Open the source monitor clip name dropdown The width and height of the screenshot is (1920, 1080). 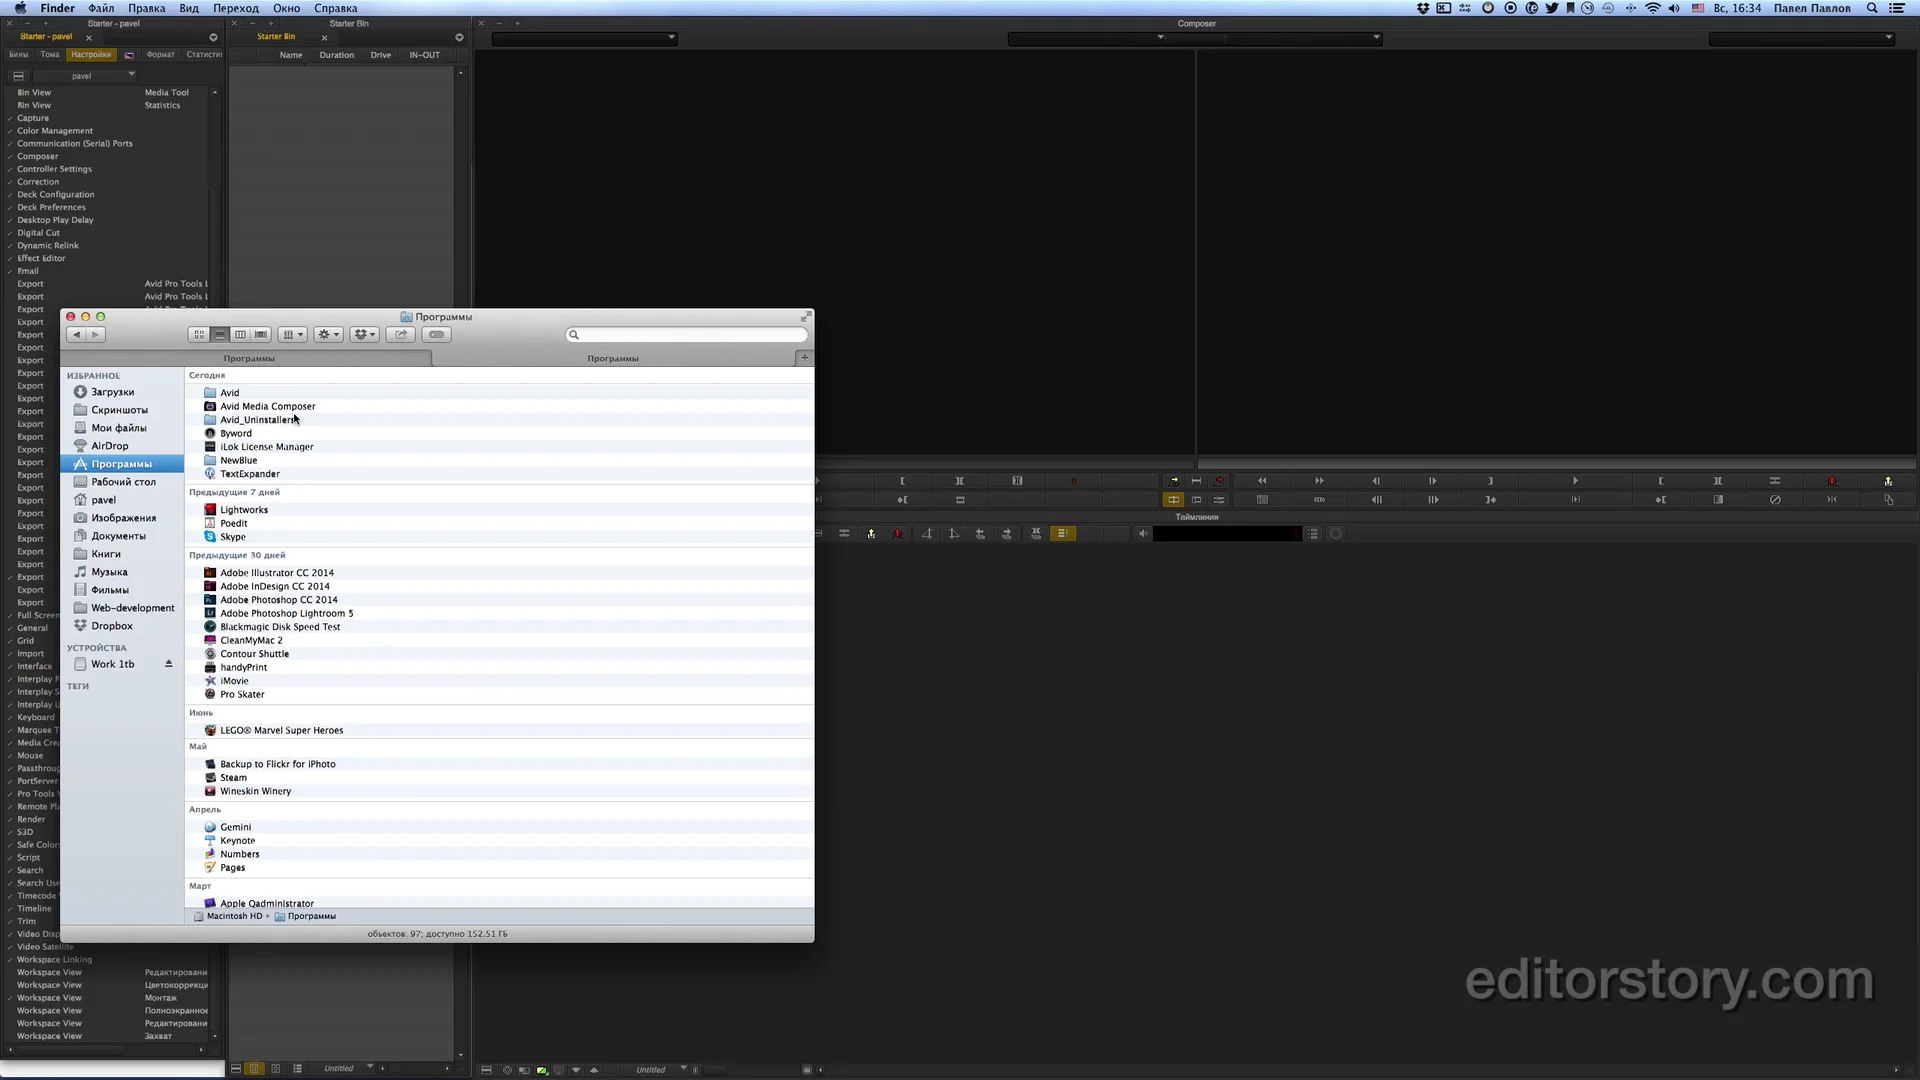coord(584,38)
